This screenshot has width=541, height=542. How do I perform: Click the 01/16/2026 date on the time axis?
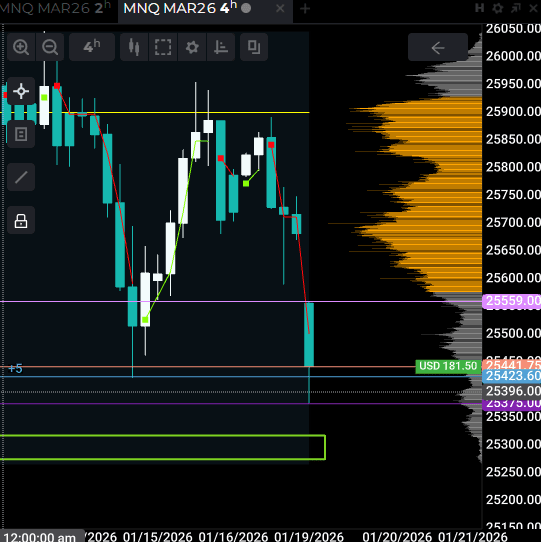coord(233,536)
